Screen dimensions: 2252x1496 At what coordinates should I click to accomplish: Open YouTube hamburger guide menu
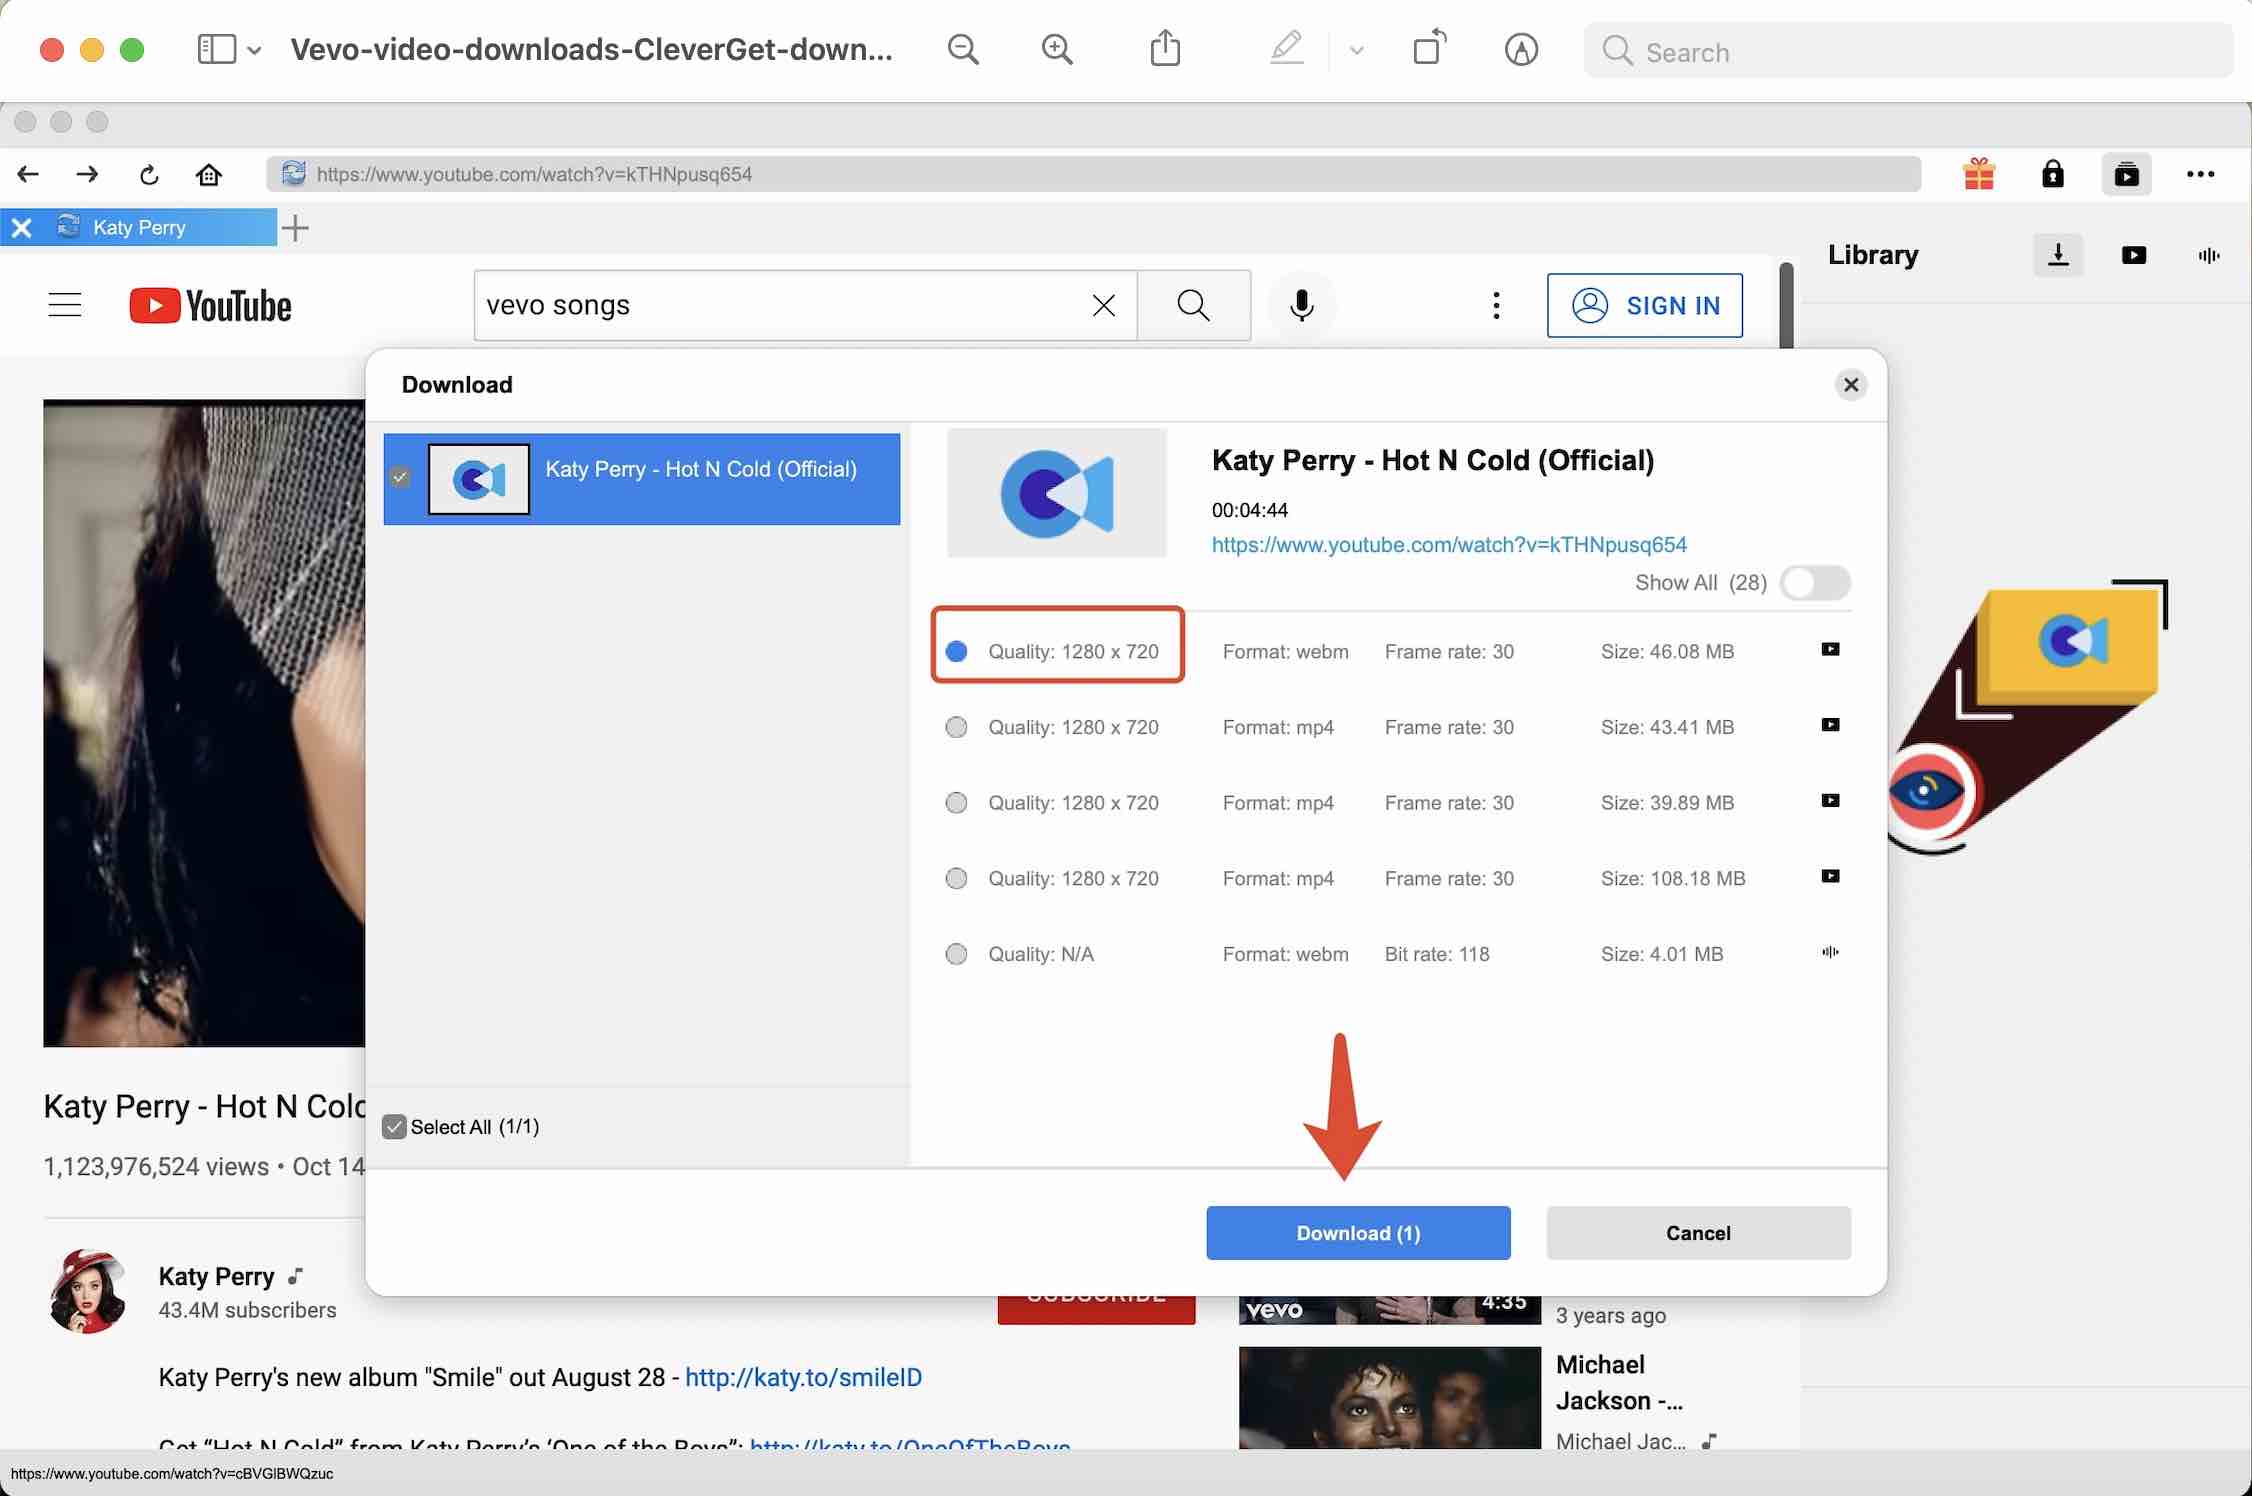(65, 305)
